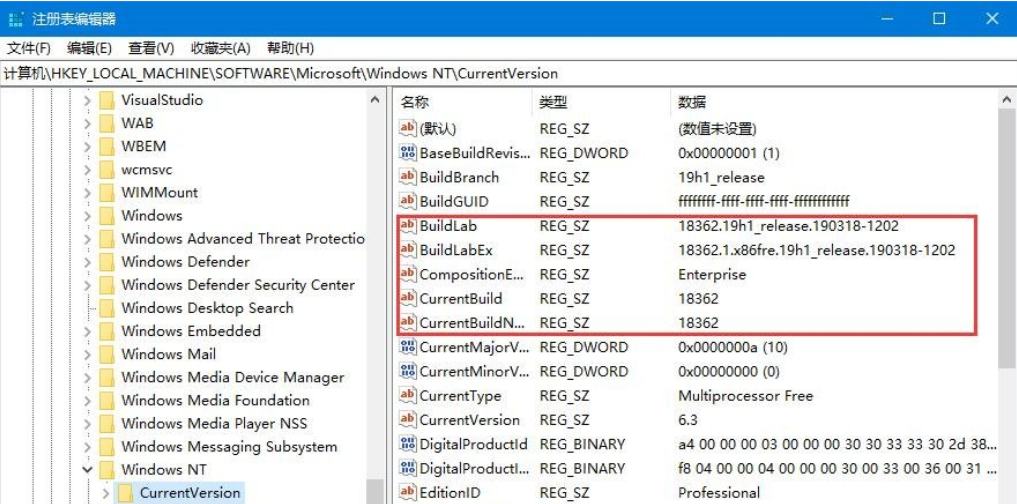This screenshot has height=504, width=1017.
Task: Click the binary icon of BaseBuildRevis... value
Action: 407,152
